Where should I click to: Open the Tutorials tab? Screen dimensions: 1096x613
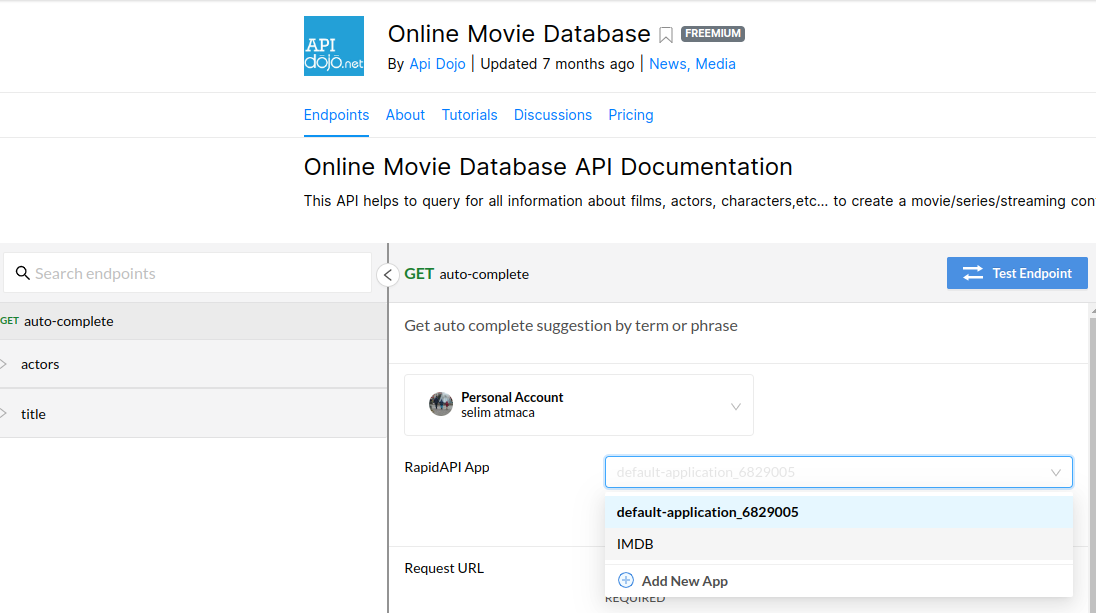(470, 115)
